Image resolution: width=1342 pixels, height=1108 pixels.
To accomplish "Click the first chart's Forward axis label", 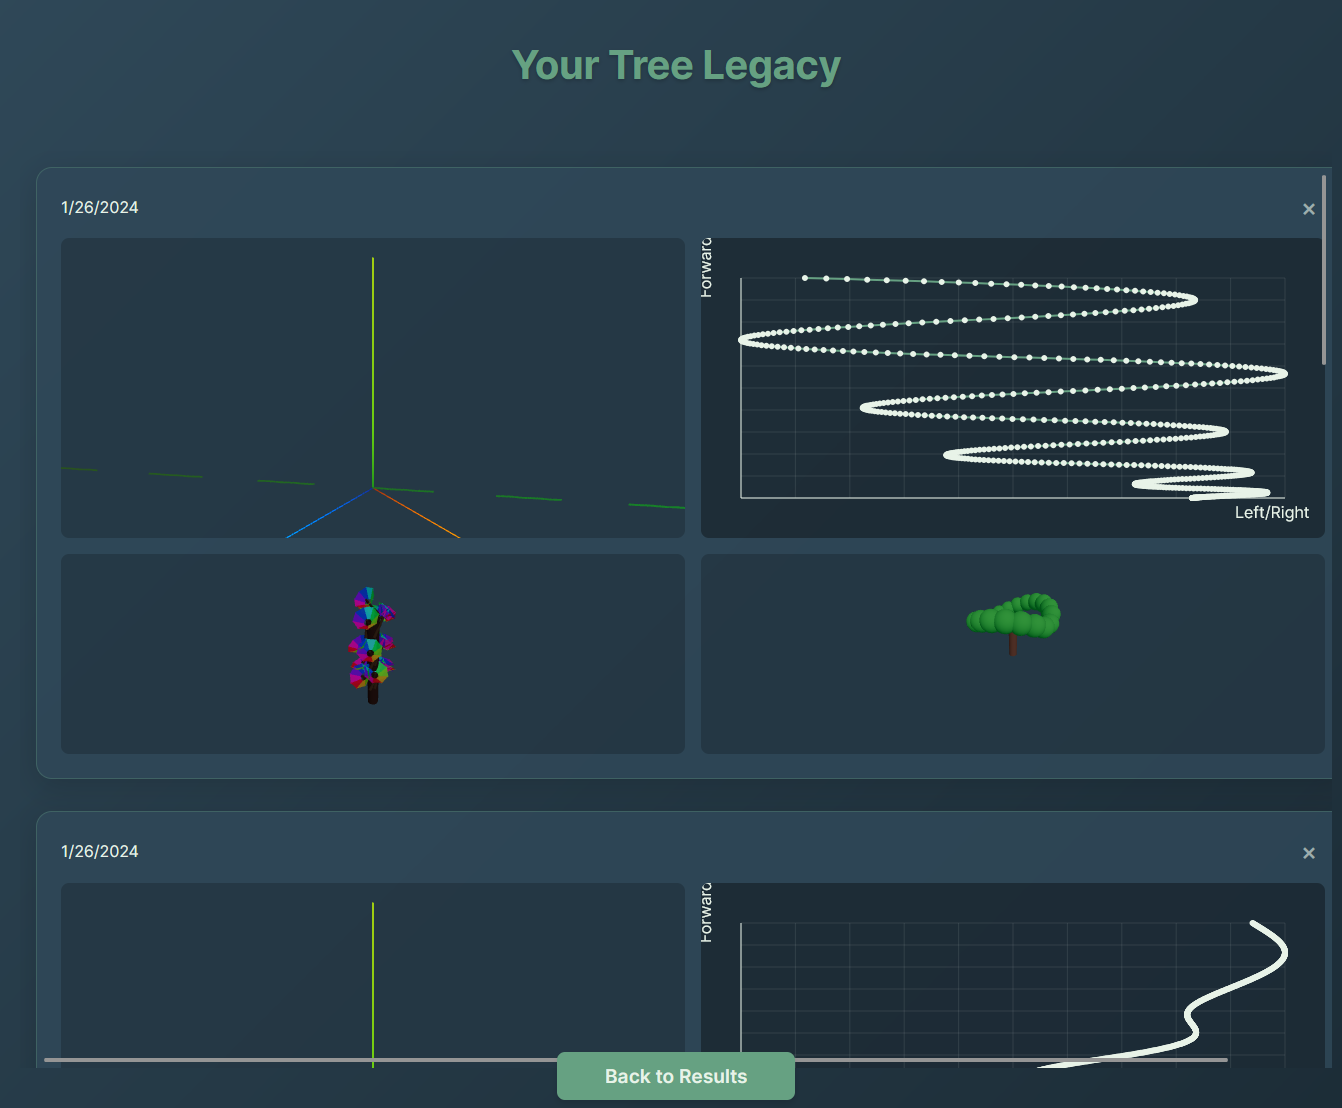I will [706, 268].
